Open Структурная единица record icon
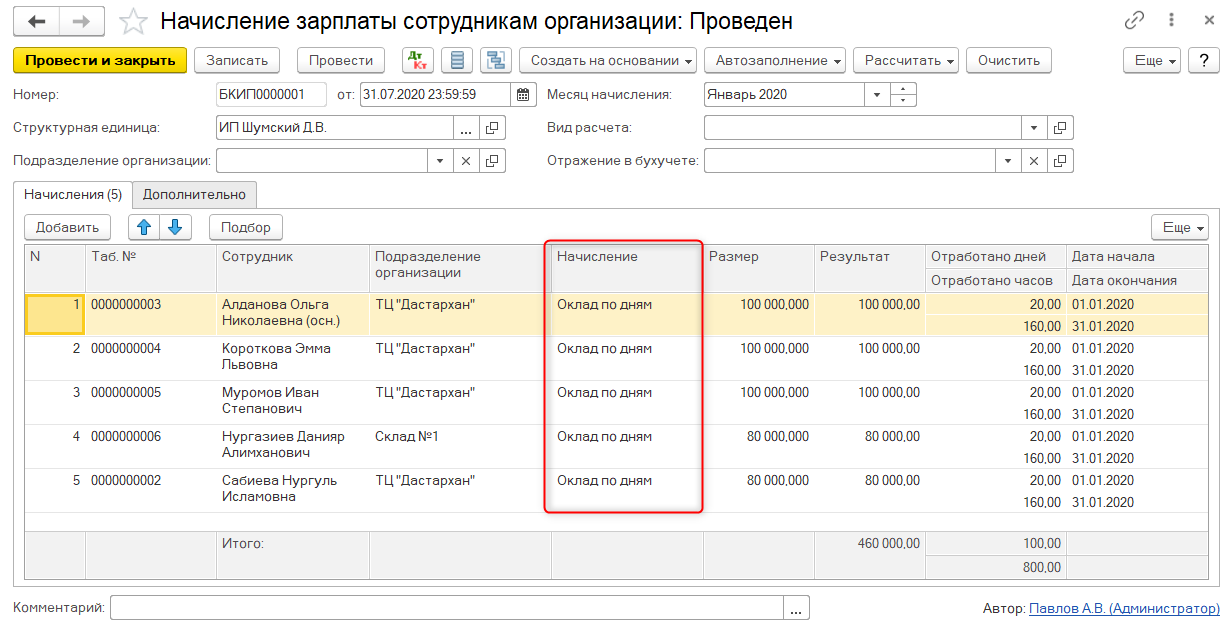 coord(493,128)
